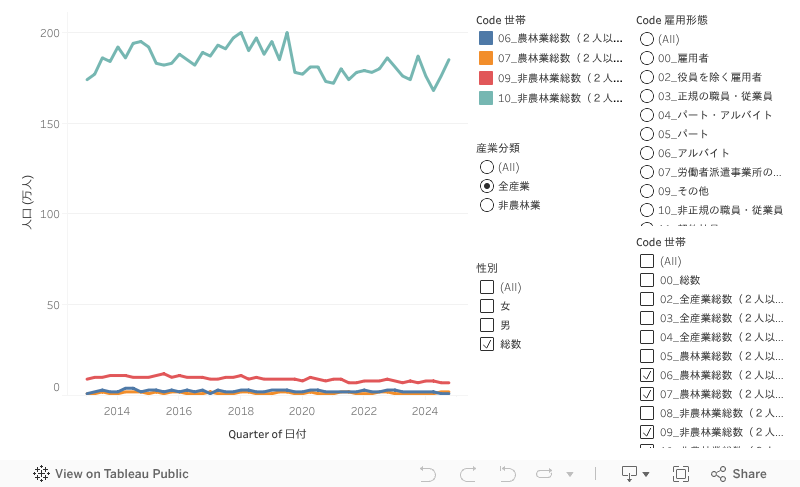The image size is (800, 487).
Task: Choose 06_アルバイト in 雇用形態 filter list
Action: (x=647, y=153)
